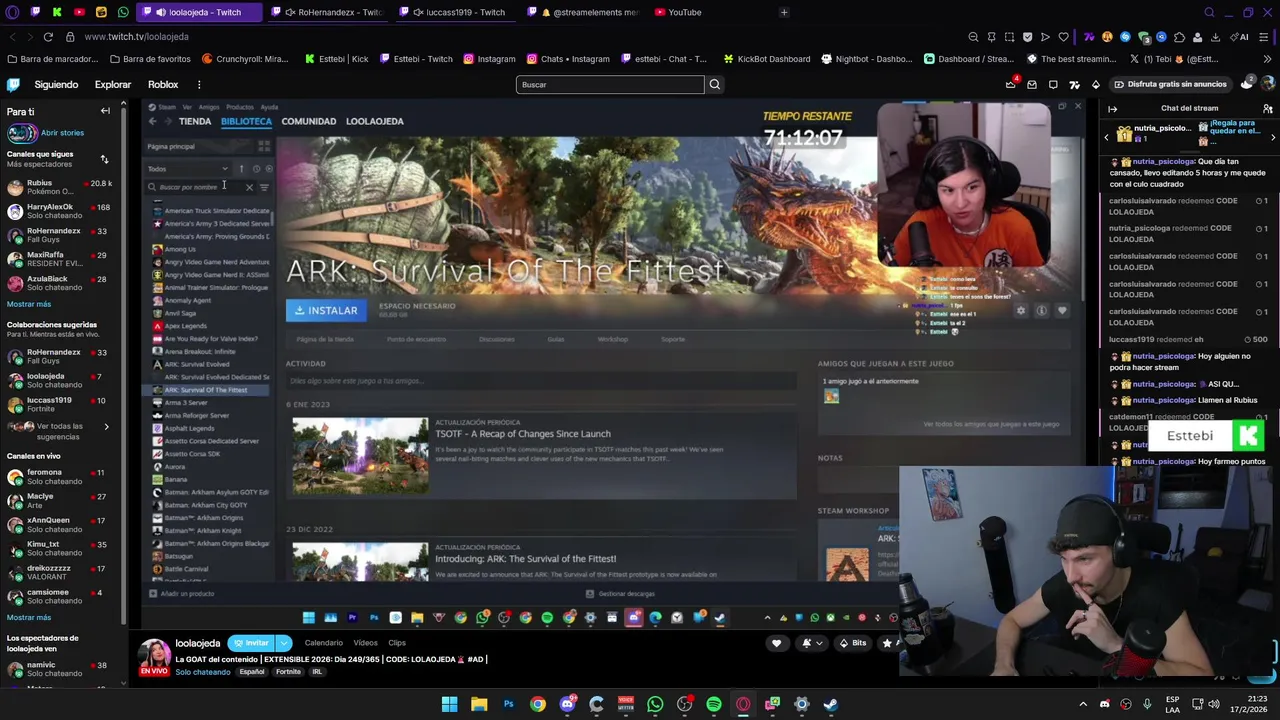Open the Instagram bookmark

[488, 59]
